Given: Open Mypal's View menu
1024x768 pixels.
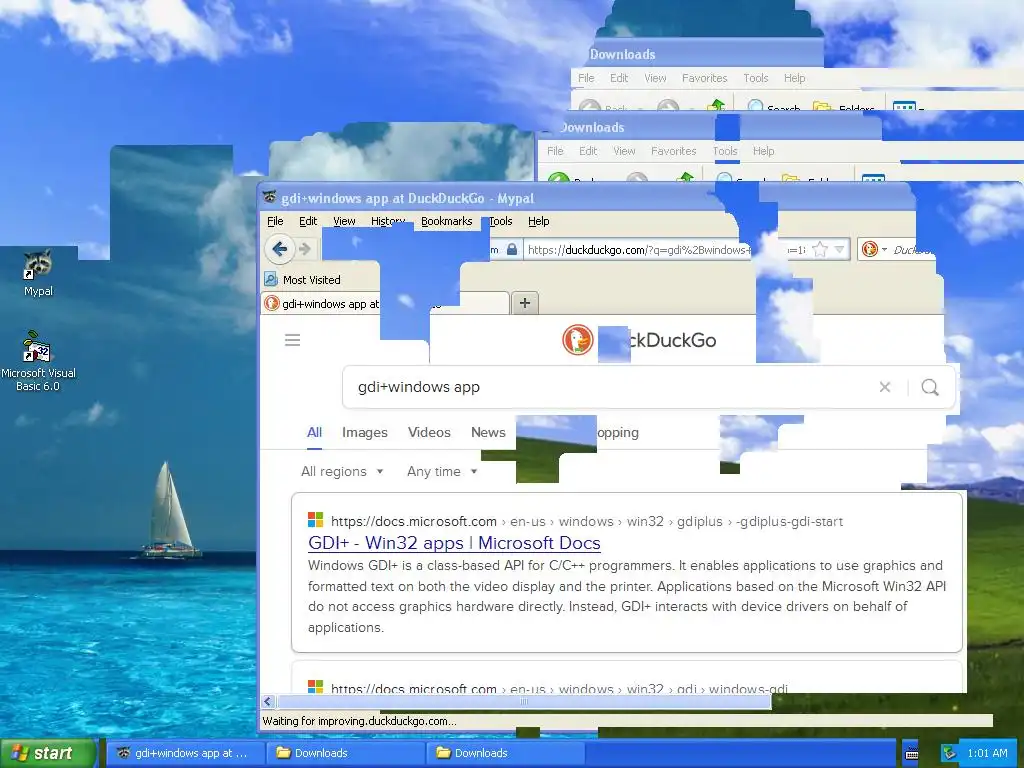Looking at the screenshot, I should pyautogui.click(x=344, y=221).
